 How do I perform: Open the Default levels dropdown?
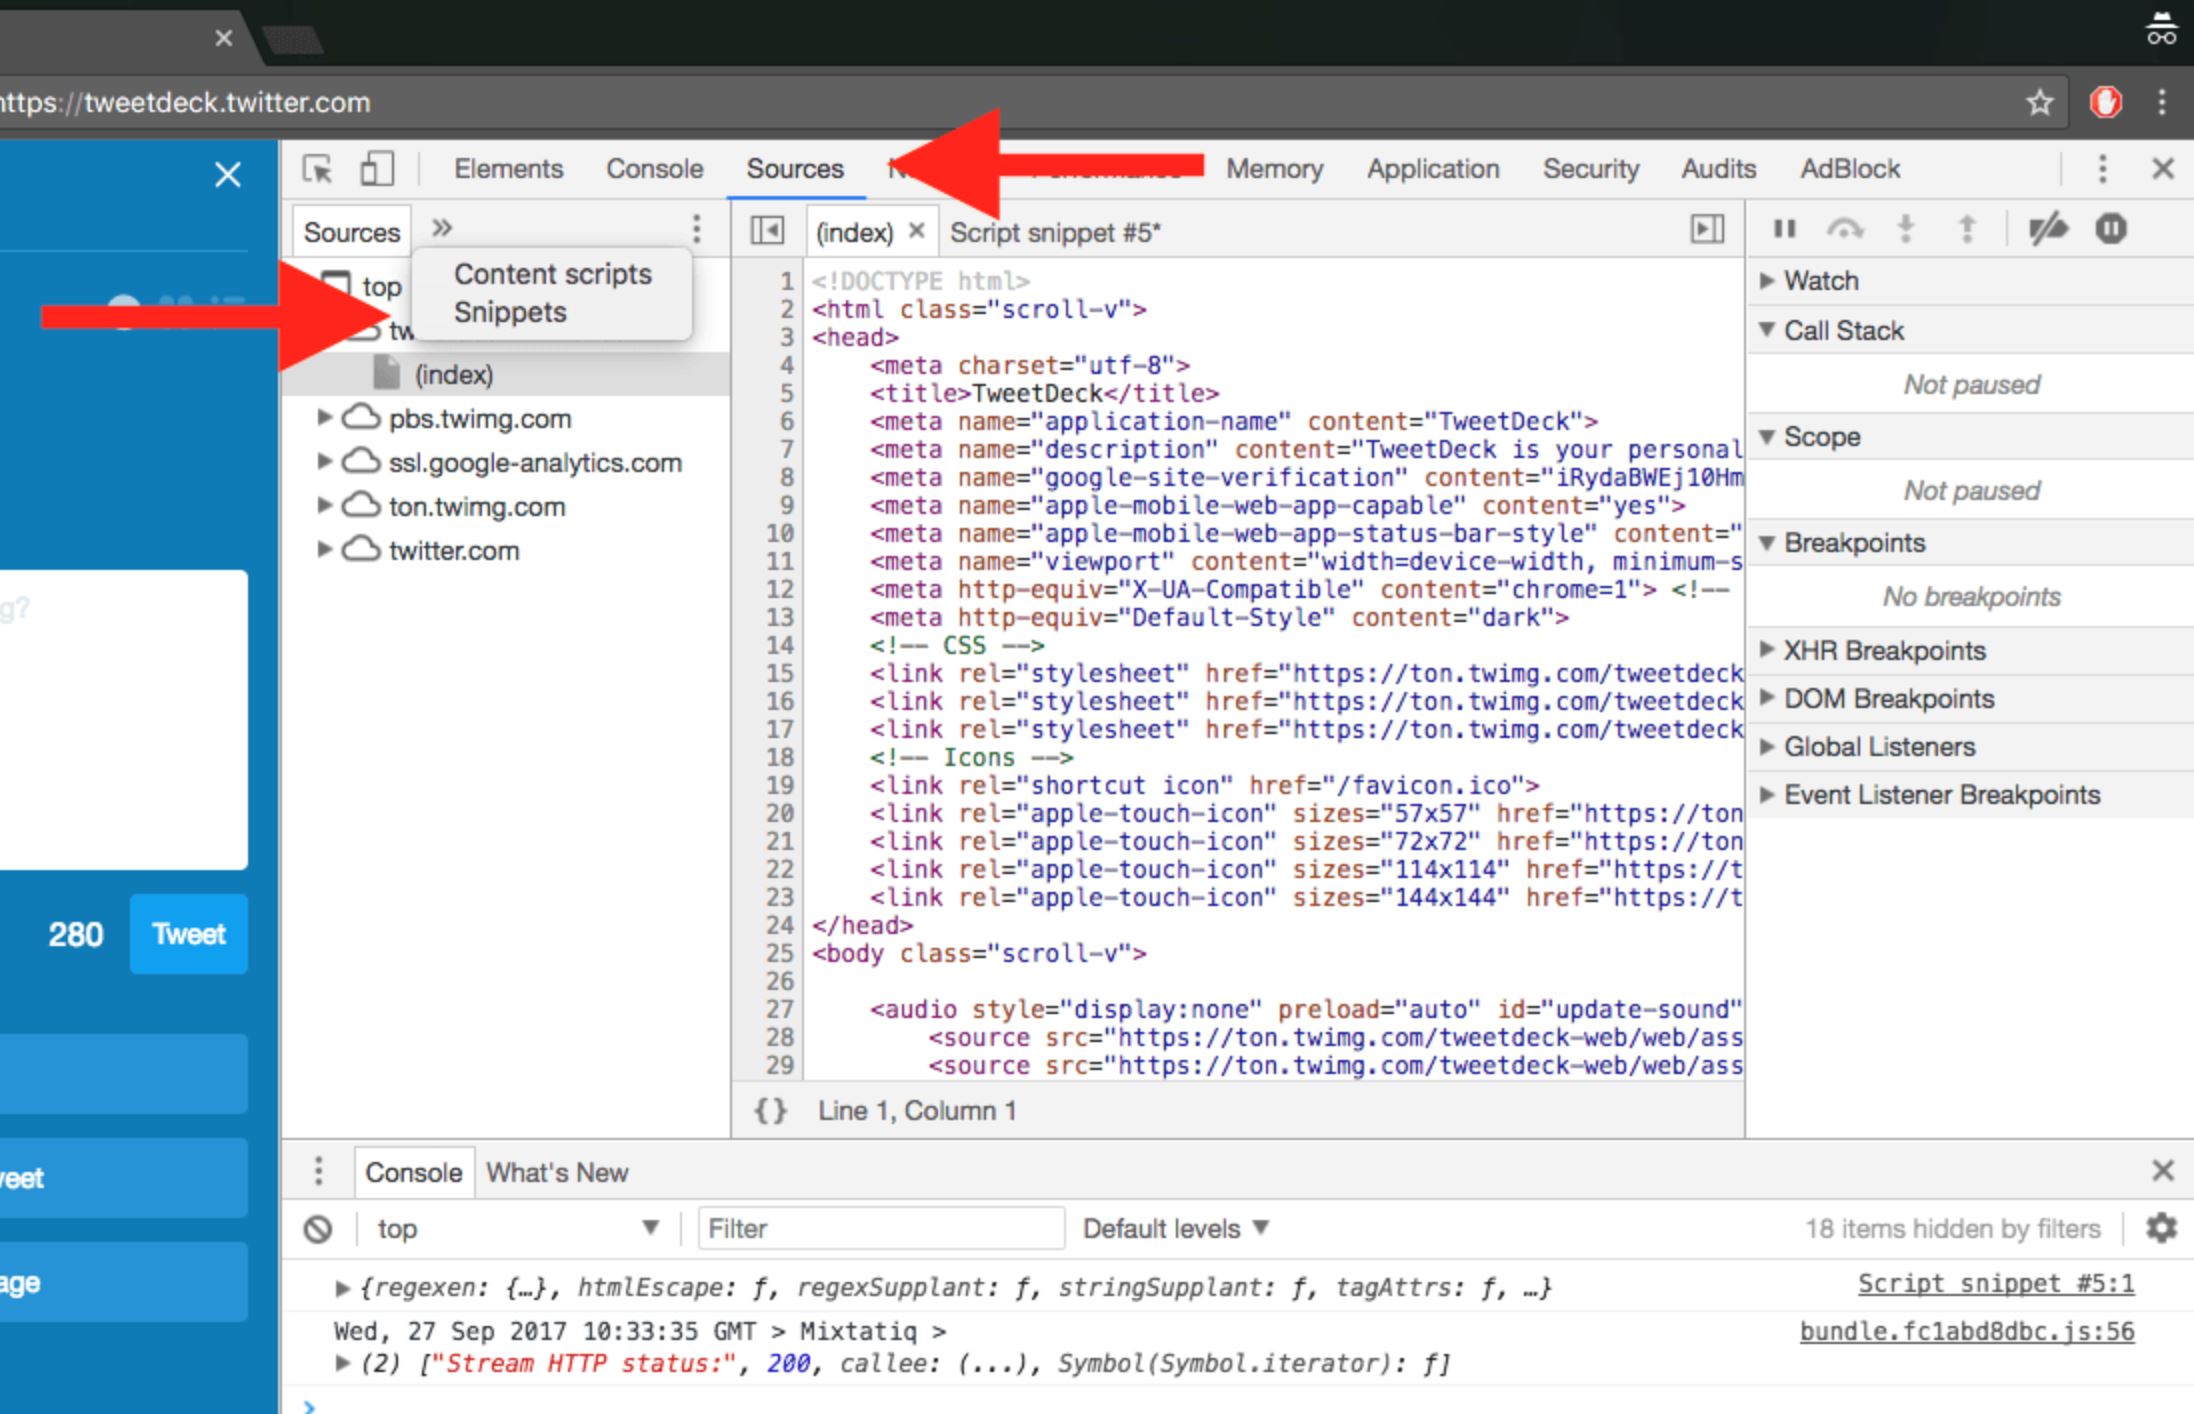pyautogui.click(x=1175, y=1229)
